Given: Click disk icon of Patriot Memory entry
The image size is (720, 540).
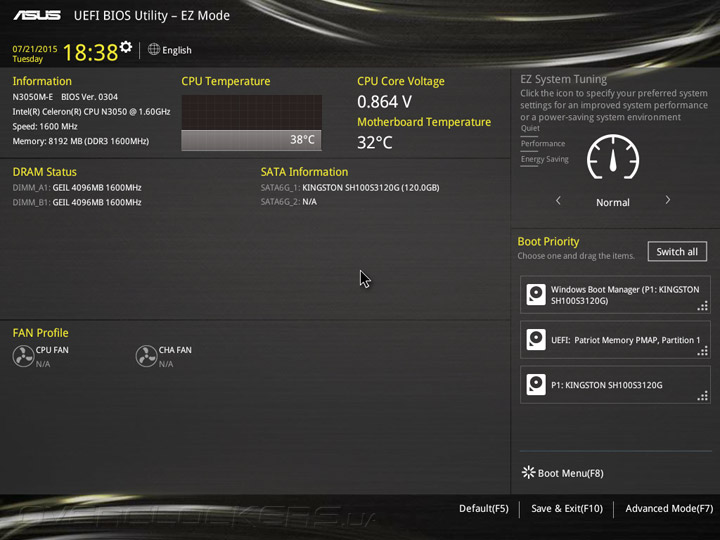Looking at the screenshot, I should 536,340.
